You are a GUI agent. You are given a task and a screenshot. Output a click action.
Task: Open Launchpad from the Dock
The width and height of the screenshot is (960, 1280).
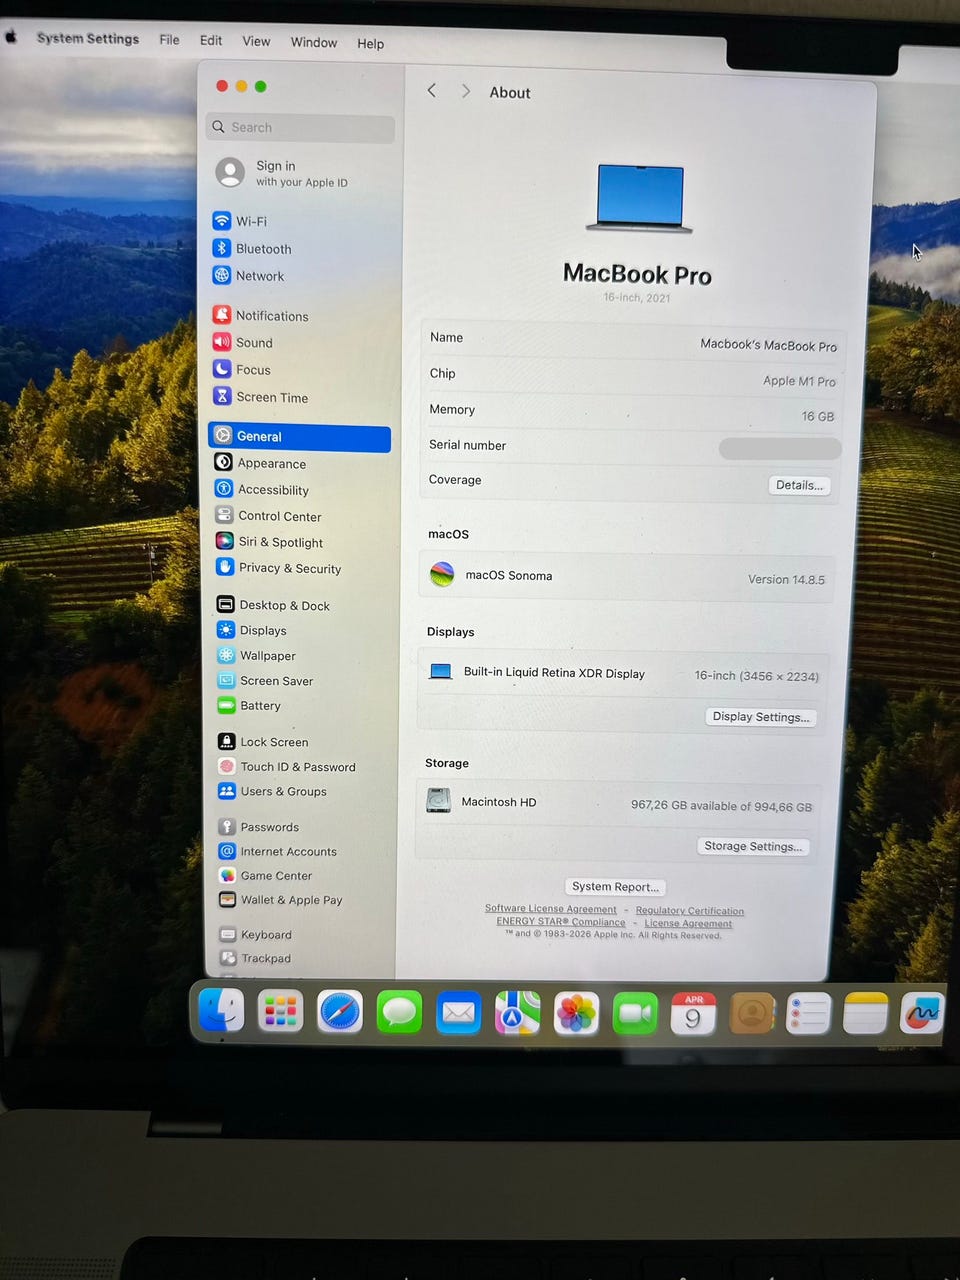(x=280, y=1013)
